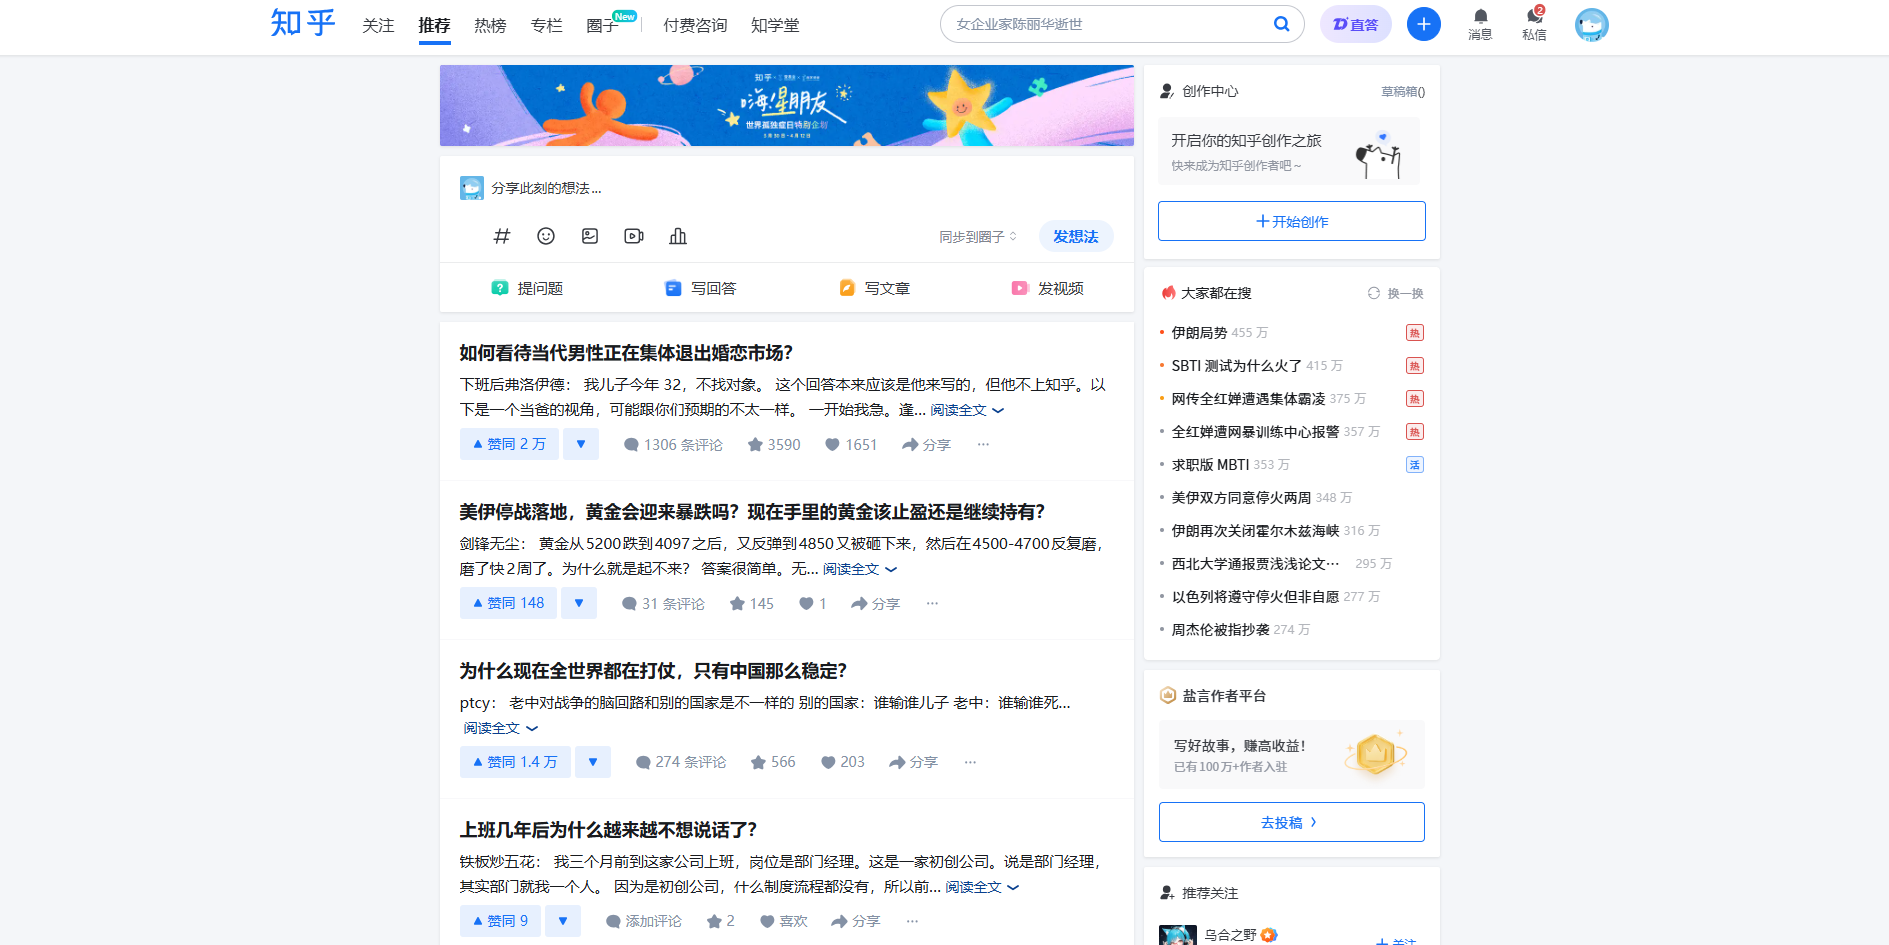Switch to the 热榜 tab
Screen dimensions: 1889x945
489,25
